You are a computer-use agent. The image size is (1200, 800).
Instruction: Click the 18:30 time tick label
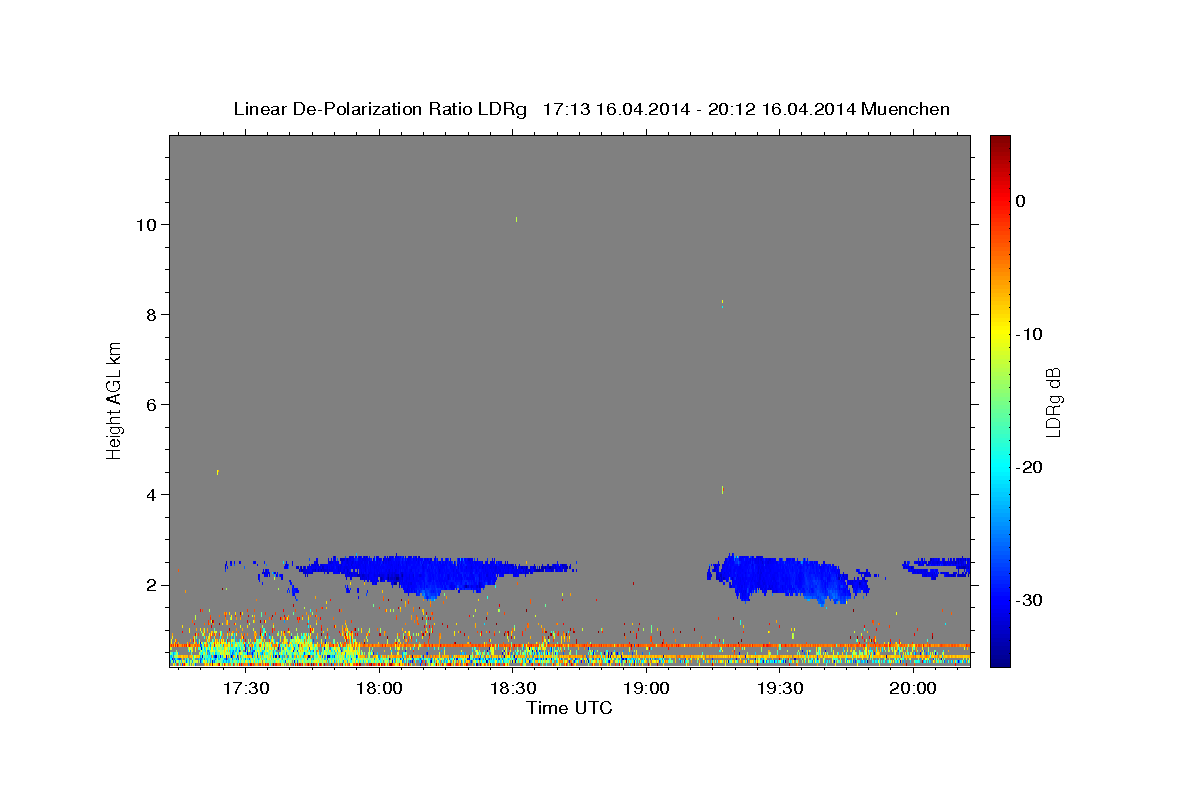513,689
